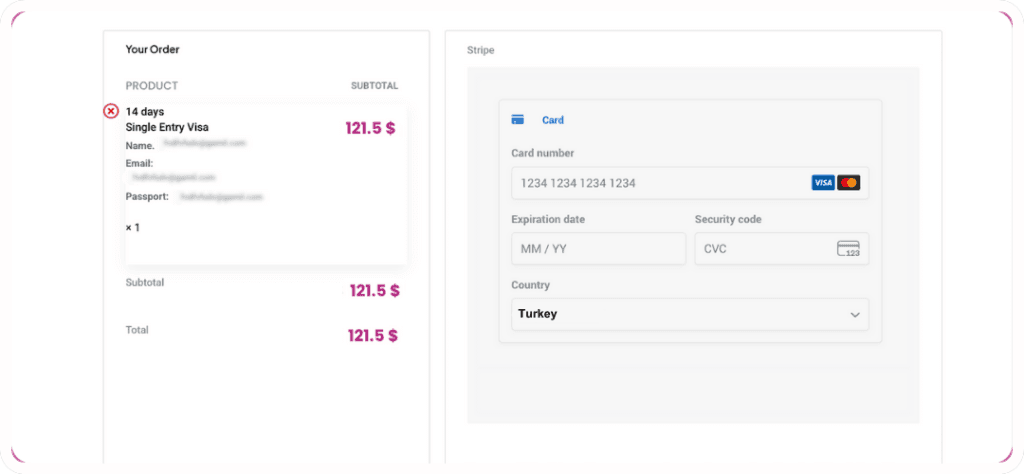This screenshot has width=1024, height=474.
Task: Click the CVC card hint icon
Action: click(848, 249)
